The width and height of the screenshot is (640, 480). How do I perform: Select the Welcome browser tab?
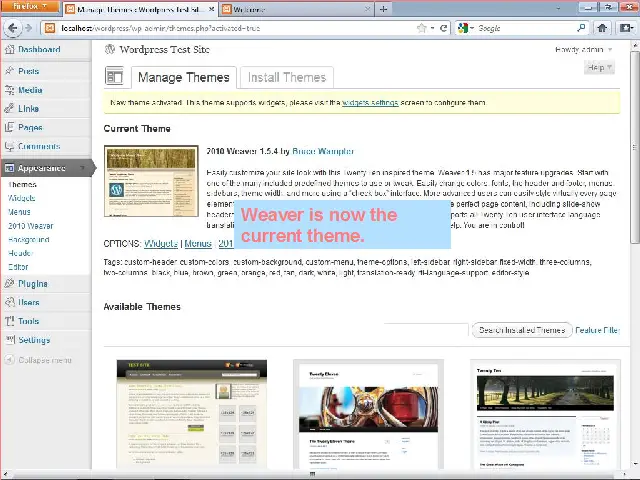(296, 9)
